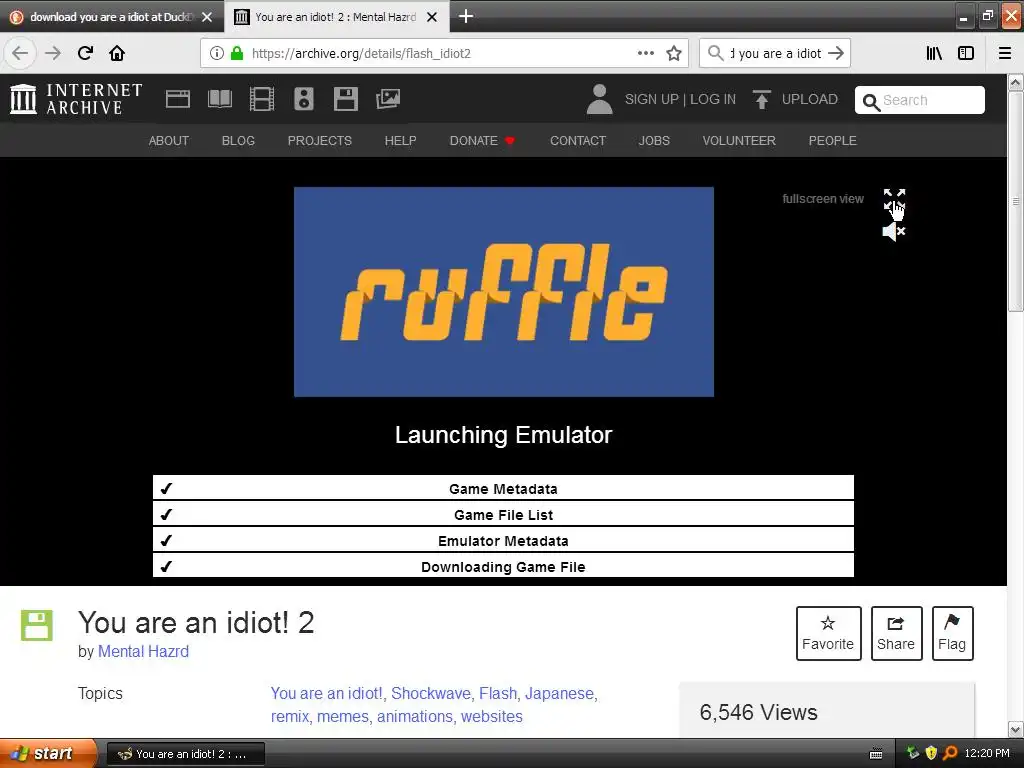Open the Web (Wayback) media icon
This screenshot has height=768, width=1024.
pyautogui.click(x=178, y=99)
